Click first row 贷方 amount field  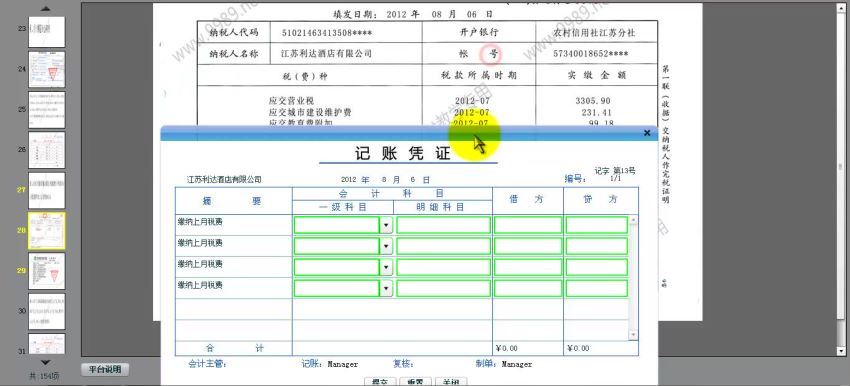[x=597, y=225]
